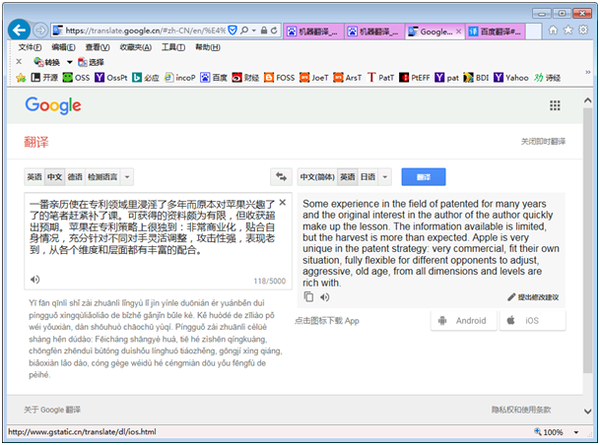This screenshot has width=600, height=445.
Task: Close the Google tab
Action: pyautogui.click(x=458, y=31)
